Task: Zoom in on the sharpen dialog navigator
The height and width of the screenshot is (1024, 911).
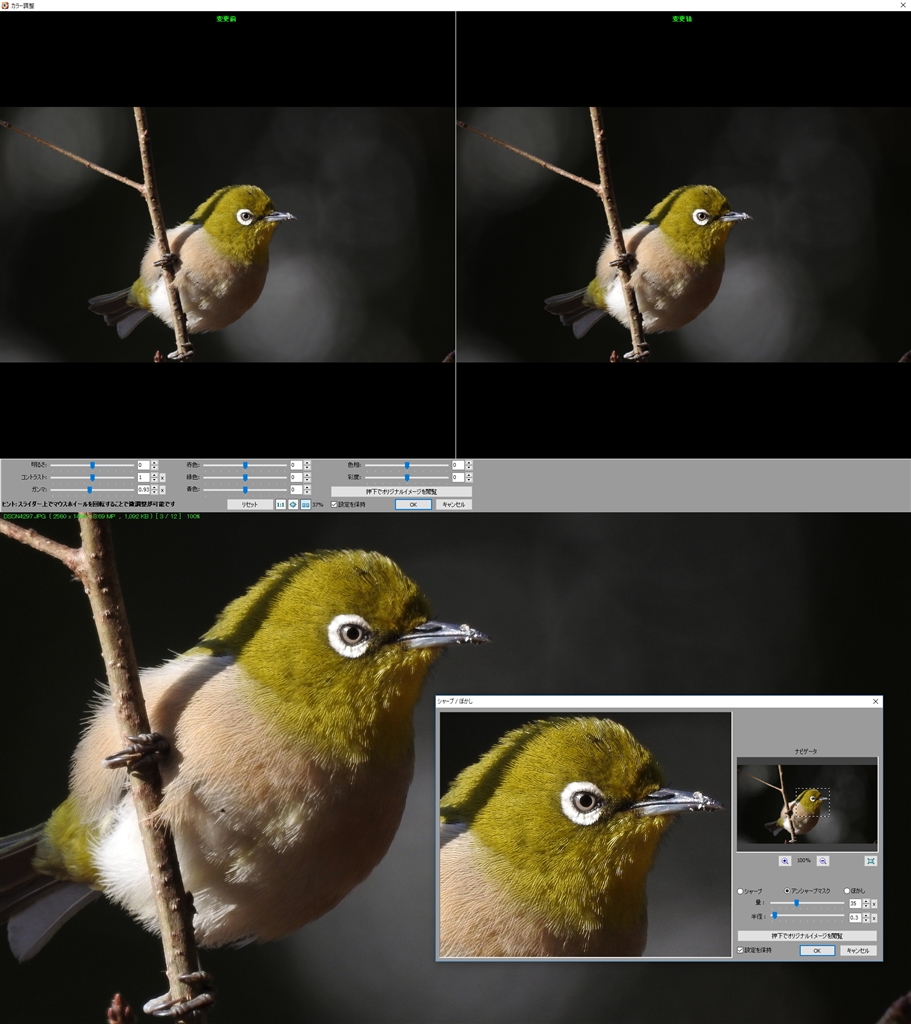Action: [785, 861]
